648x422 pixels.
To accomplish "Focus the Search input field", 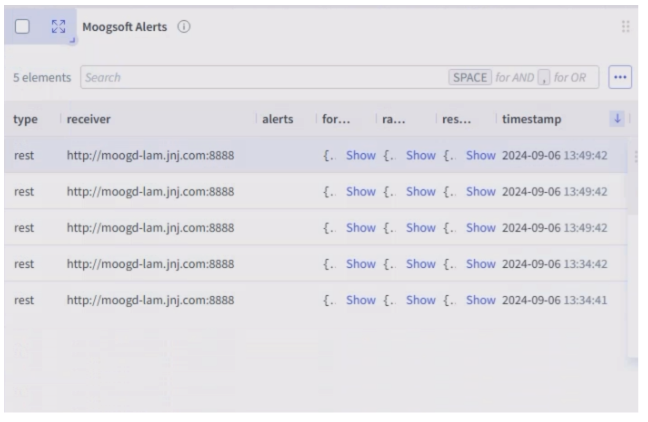I will (339, 77).
